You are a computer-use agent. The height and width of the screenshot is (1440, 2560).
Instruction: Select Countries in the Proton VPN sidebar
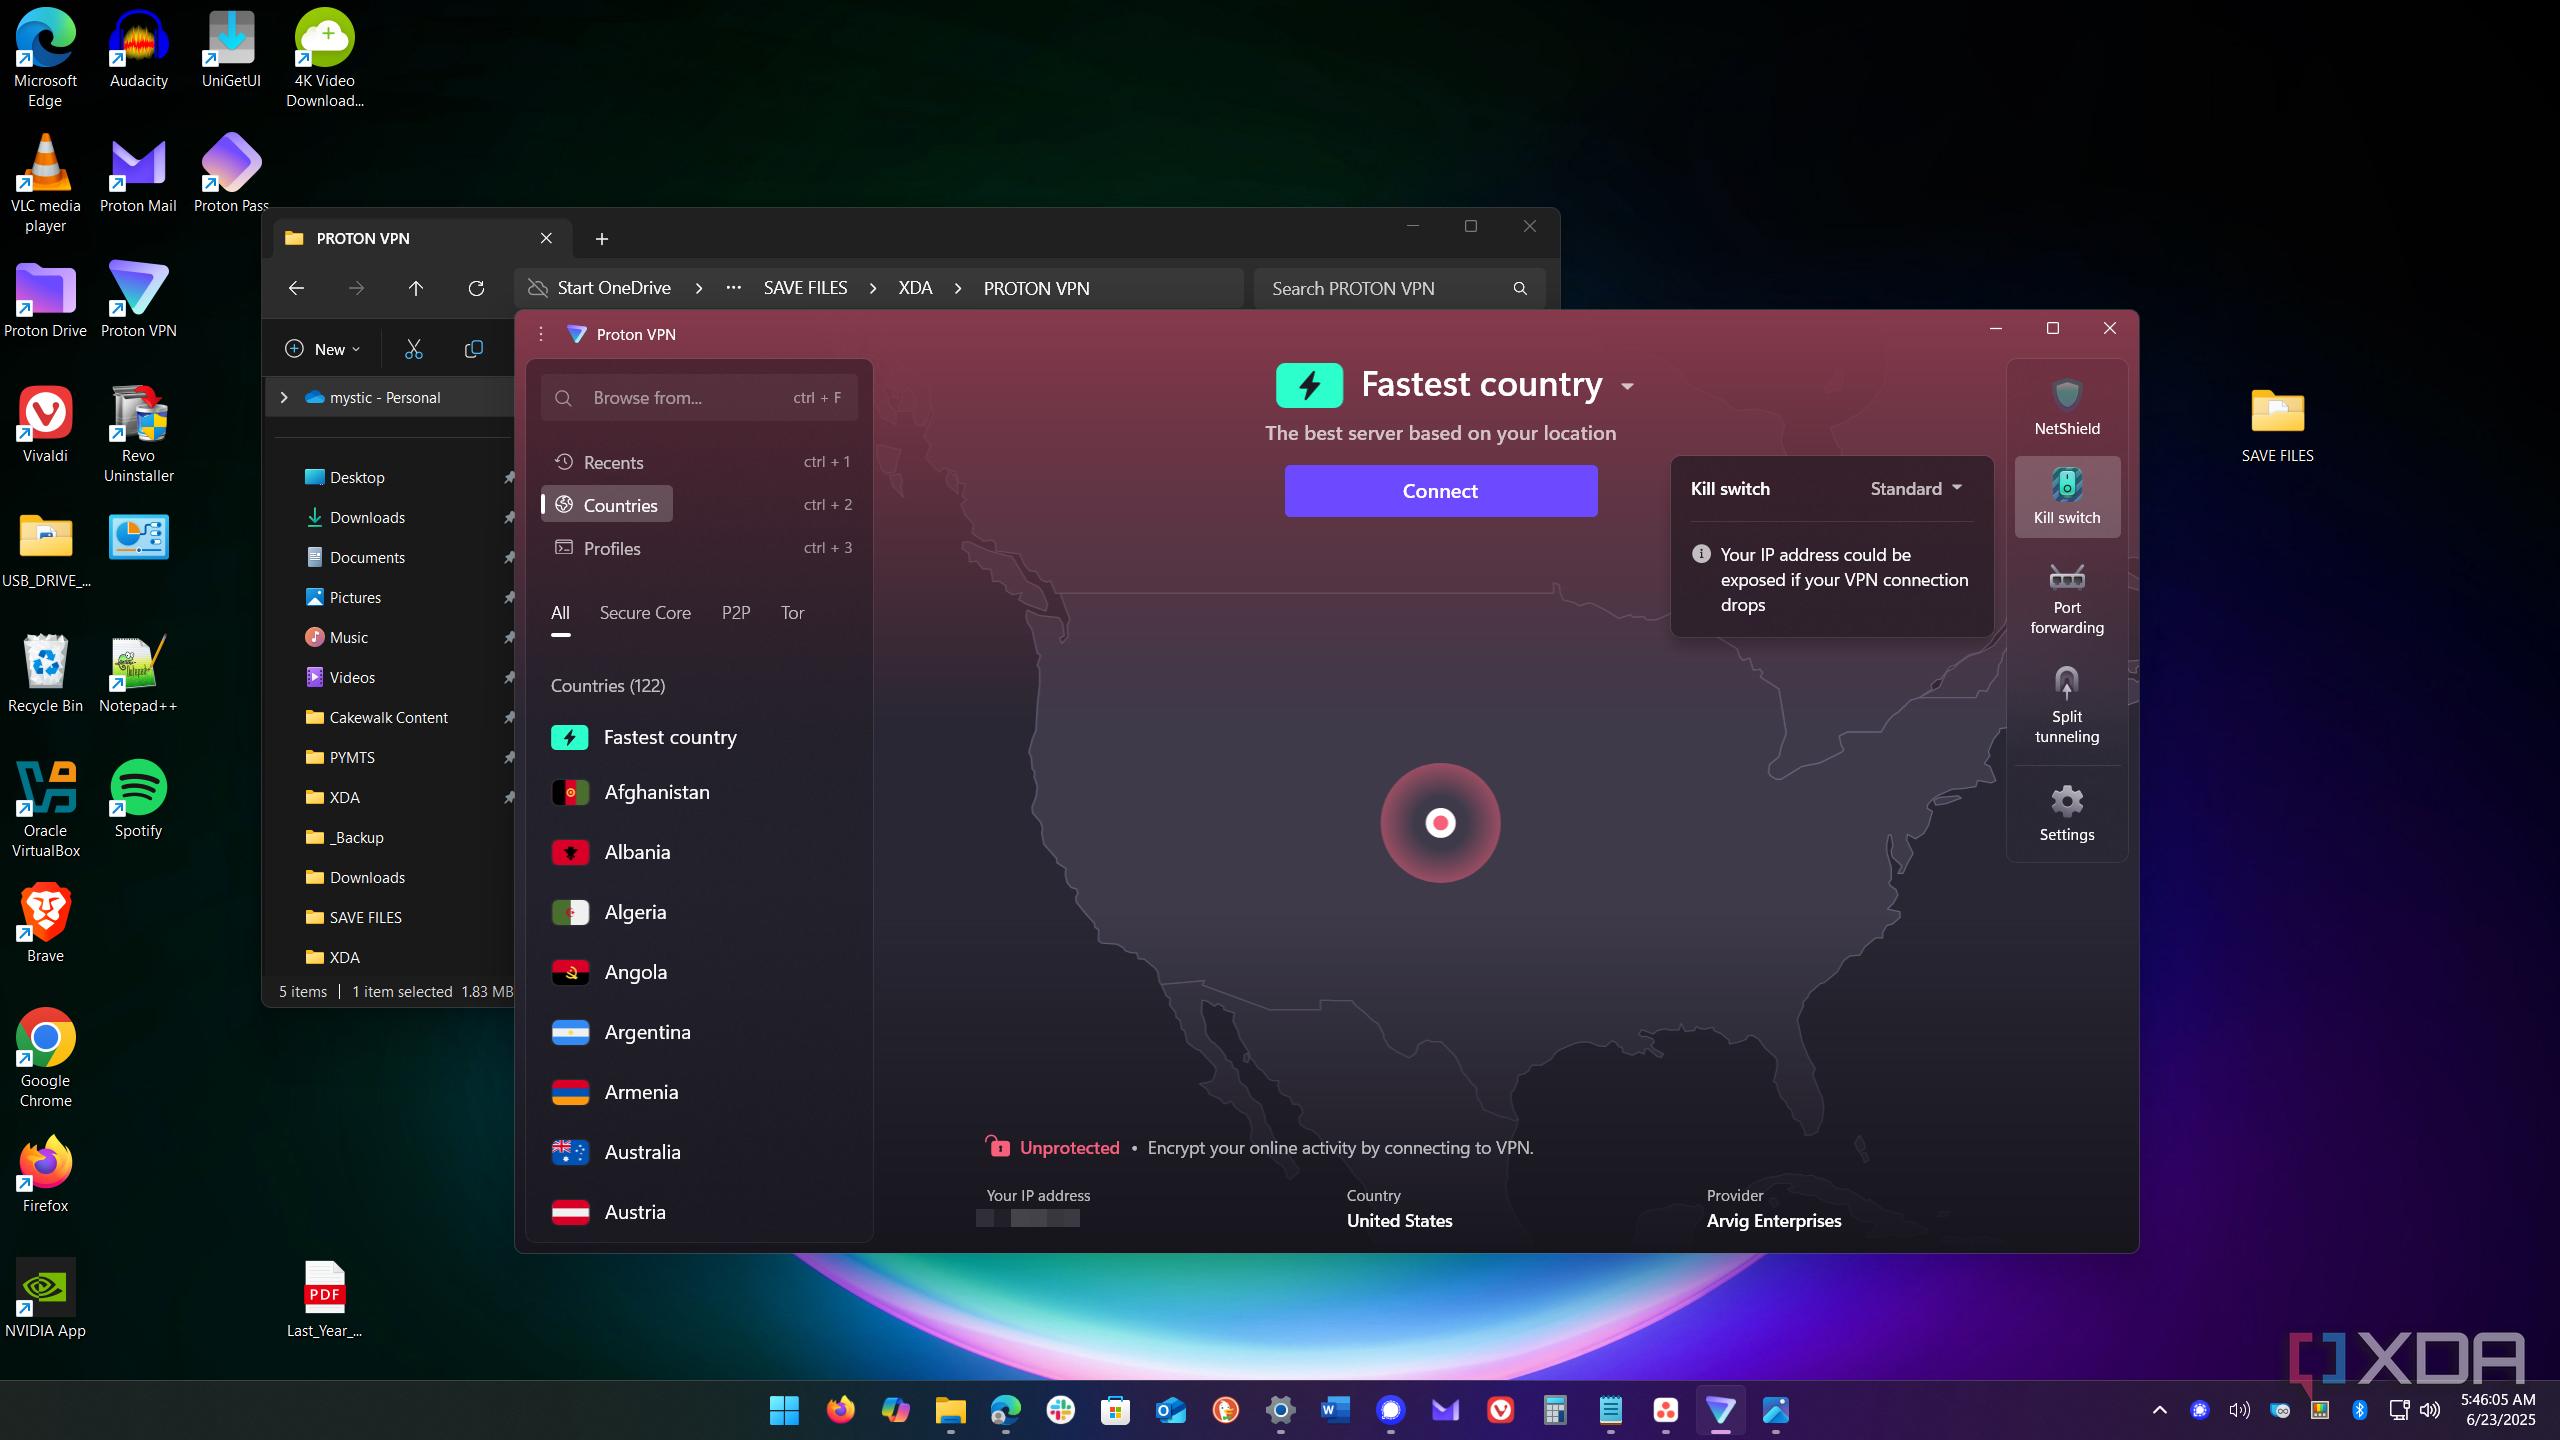[607, 505]
